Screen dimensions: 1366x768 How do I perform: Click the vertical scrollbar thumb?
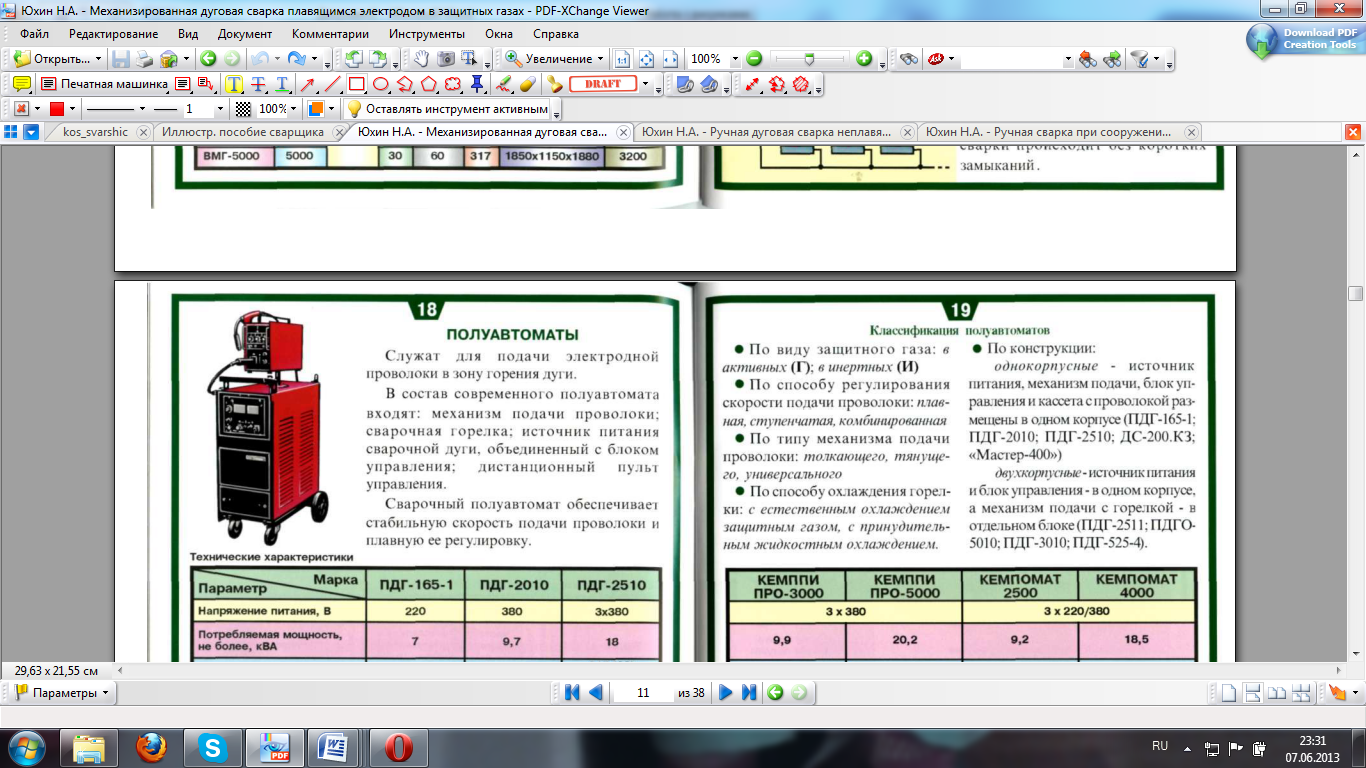point(1356,293)
